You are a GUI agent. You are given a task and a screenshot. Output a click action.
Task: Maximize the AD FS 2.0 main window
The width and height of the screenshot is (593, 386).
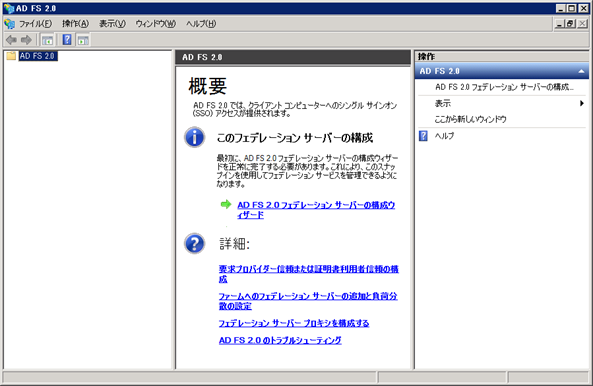tap(572, 8)
